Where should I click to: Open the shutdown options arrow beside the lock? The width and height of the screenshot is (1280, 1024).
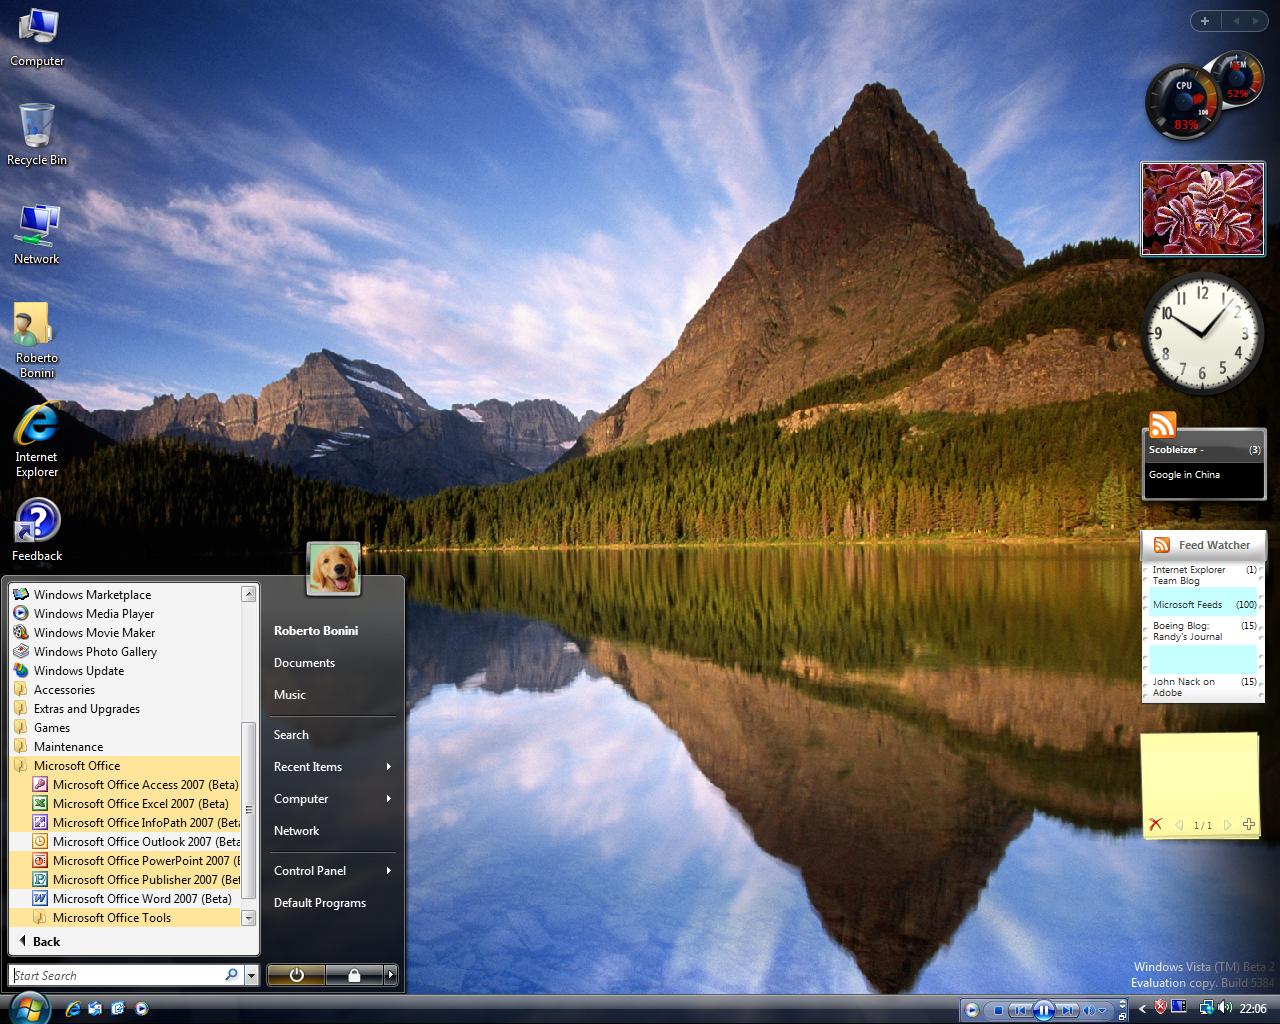(391, 975)
